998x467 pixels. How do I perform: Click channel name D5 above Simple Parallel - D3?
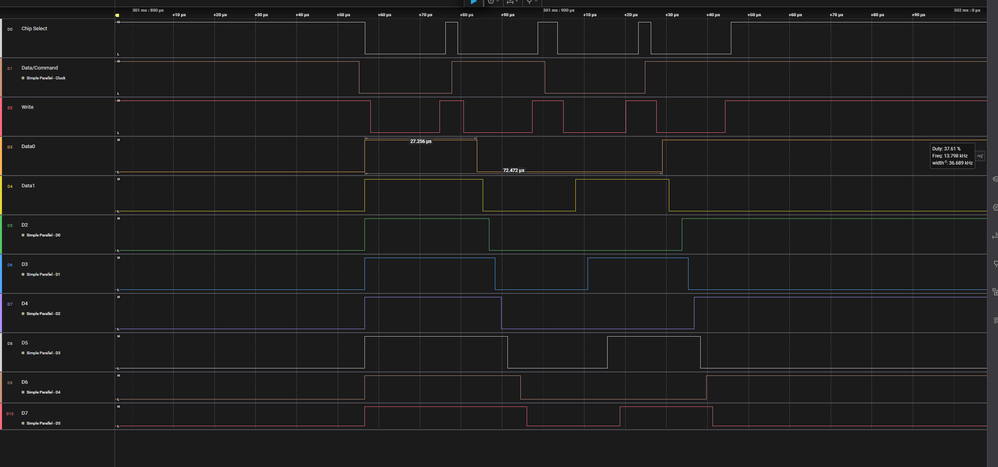tap(24, 343)
